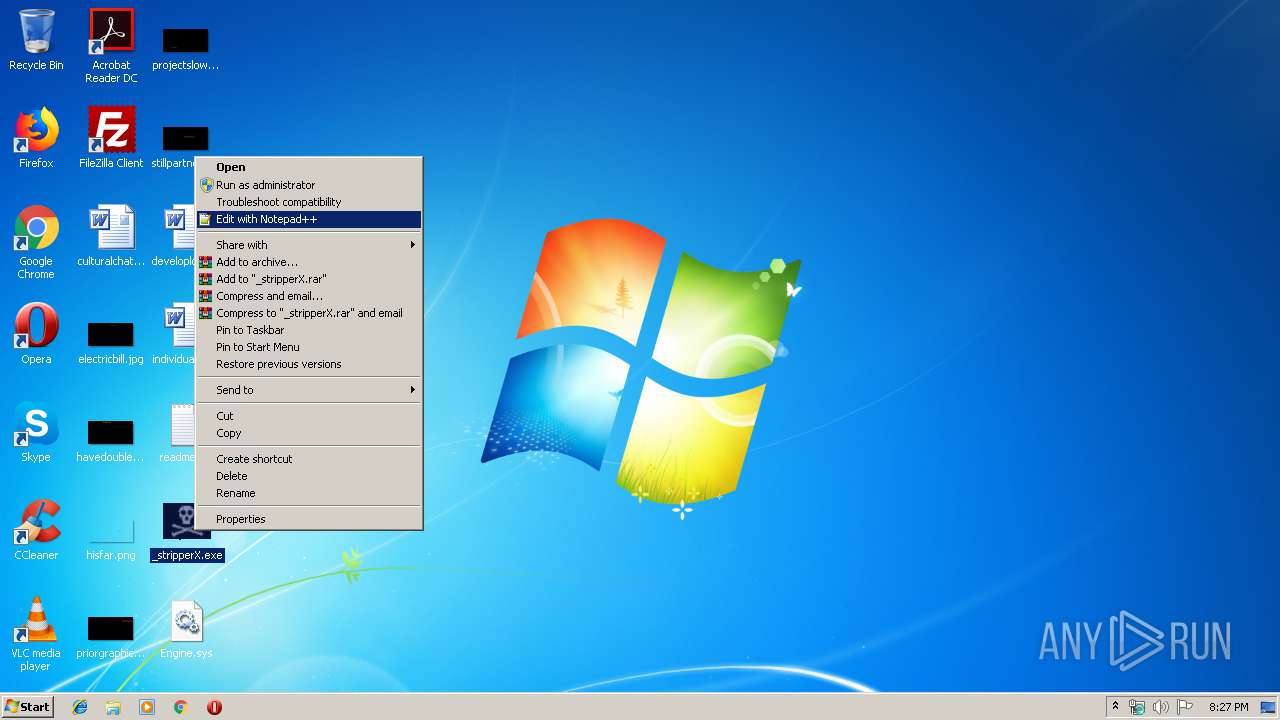Choose Copy in the context menu
The height and width of the screenshot is (720, 1280).
pyautogui.click(x=308, y=433)
